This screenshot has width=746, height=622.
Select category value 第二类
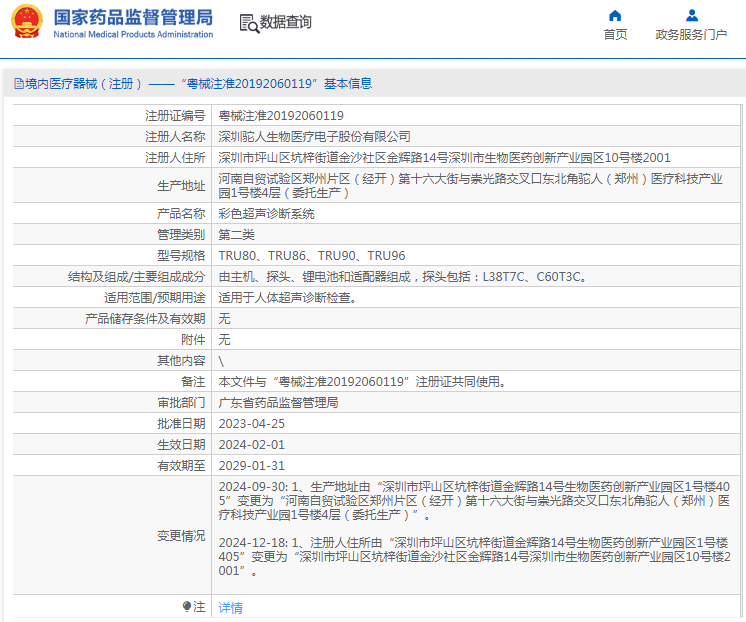coord(236,235)
